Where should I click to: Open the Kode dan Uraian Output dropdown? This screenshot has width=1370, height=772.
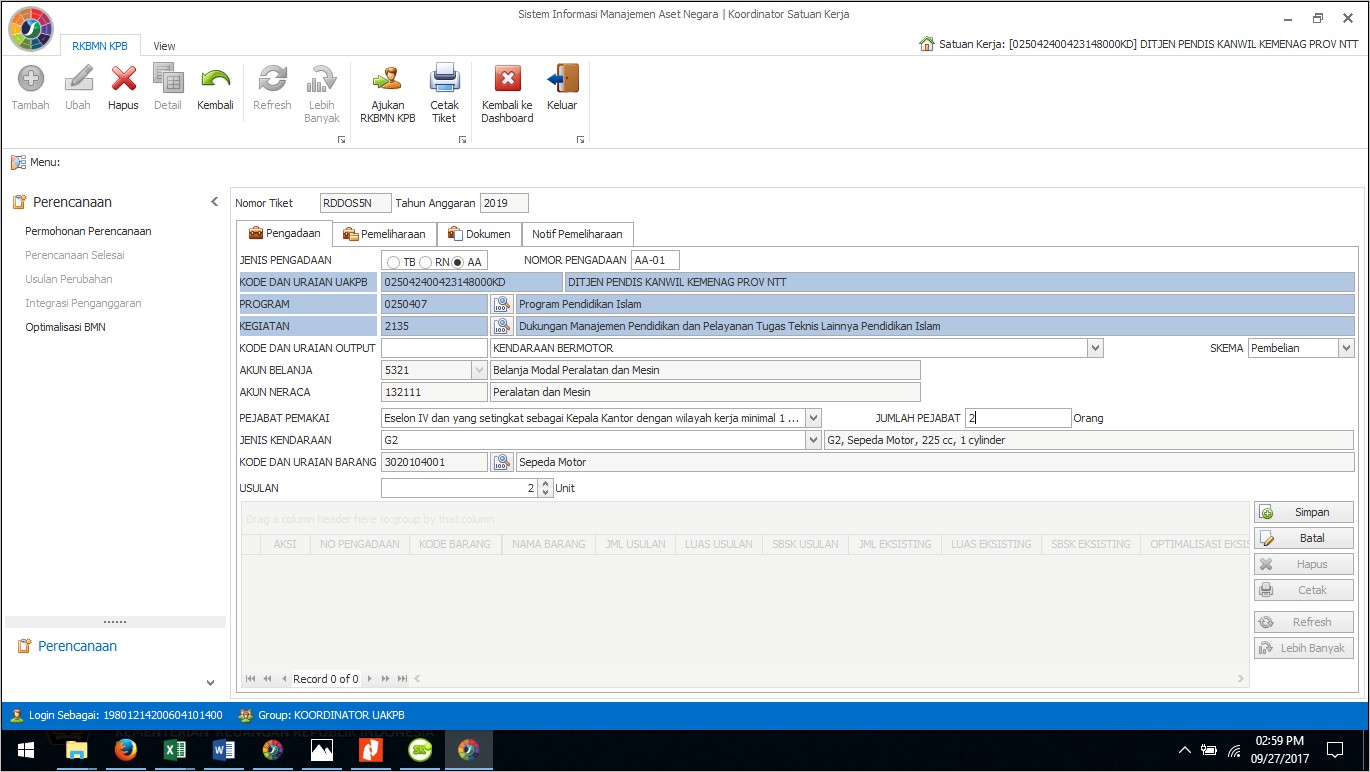[x=1095, y=348]
